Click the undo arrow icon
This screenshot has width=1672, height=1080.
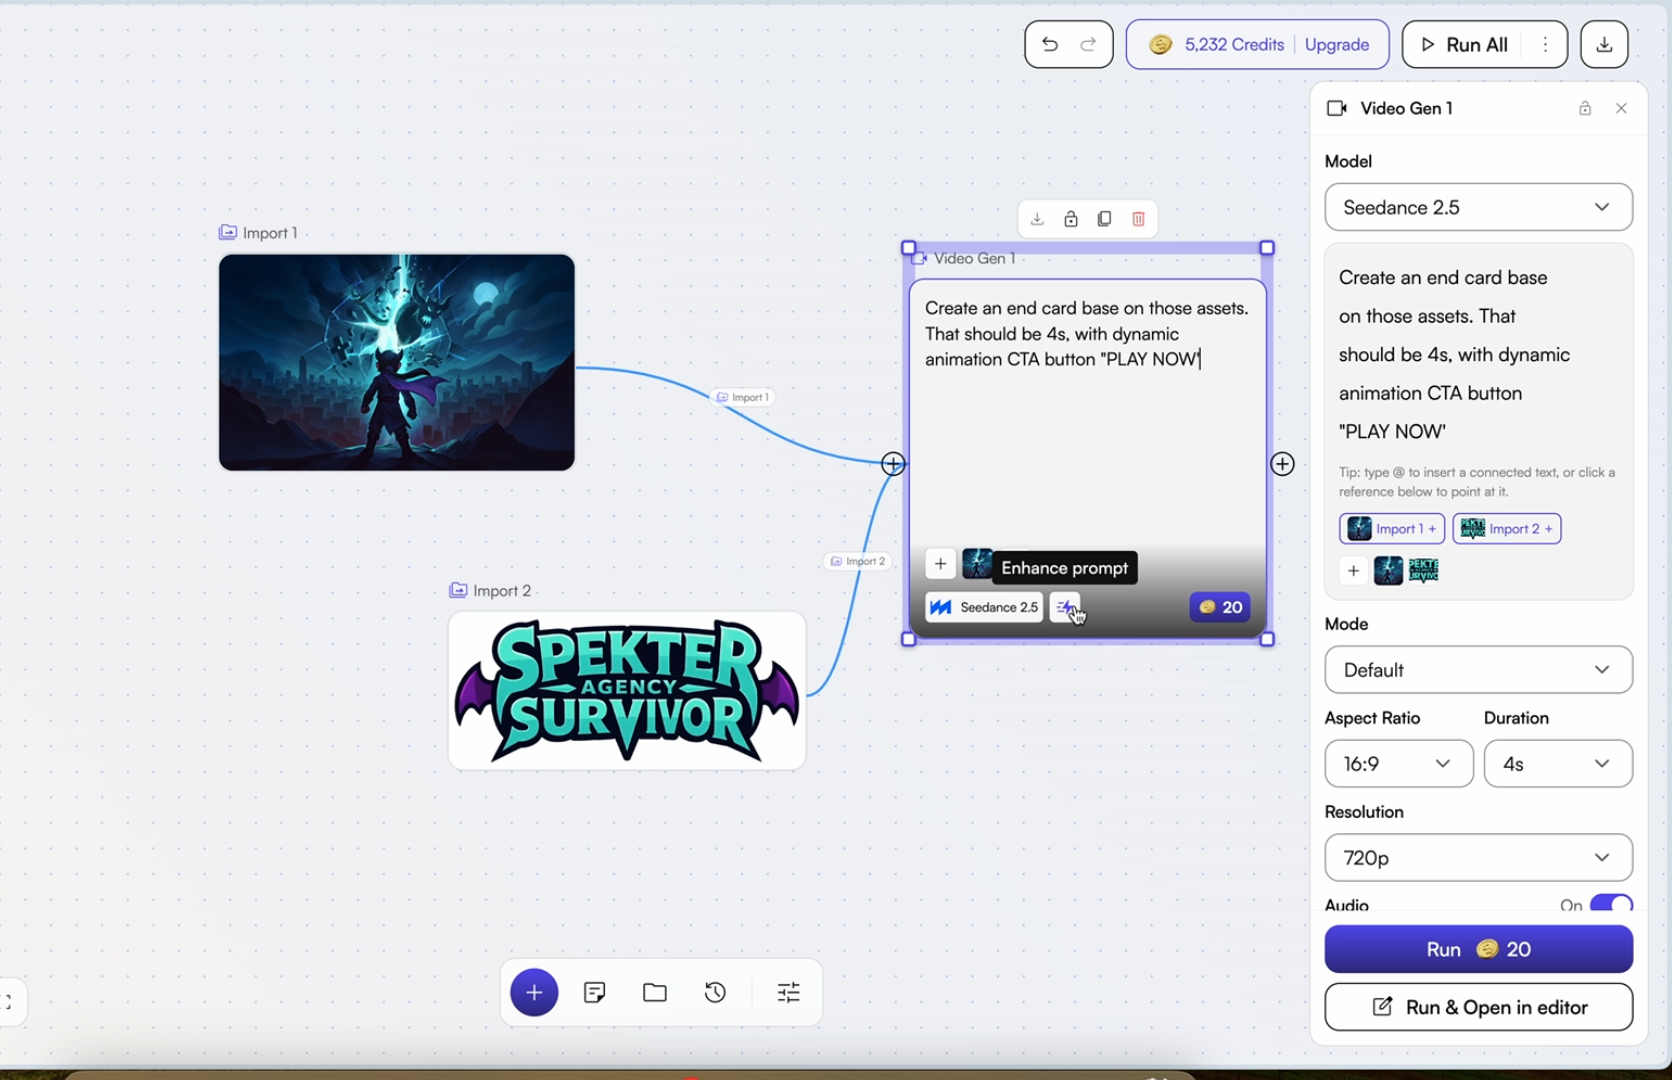coord(1049,44)
